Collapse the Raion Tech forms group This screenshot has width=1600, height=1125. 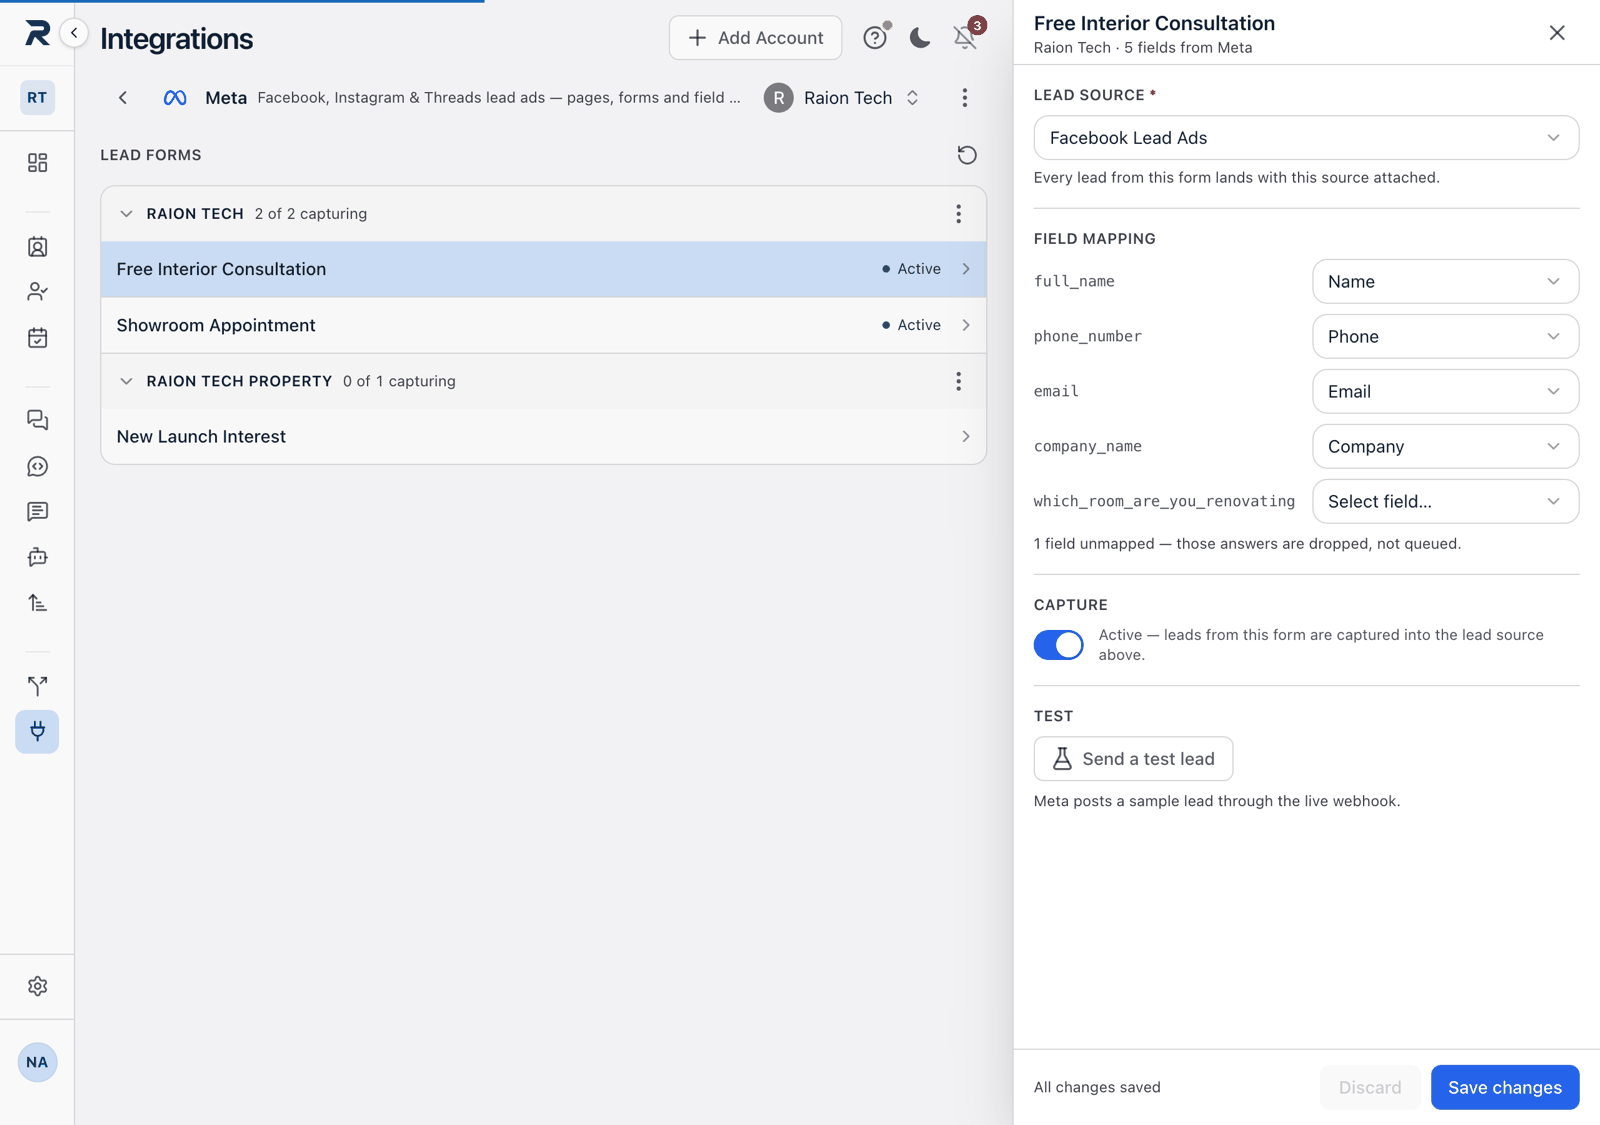point(126,213)
